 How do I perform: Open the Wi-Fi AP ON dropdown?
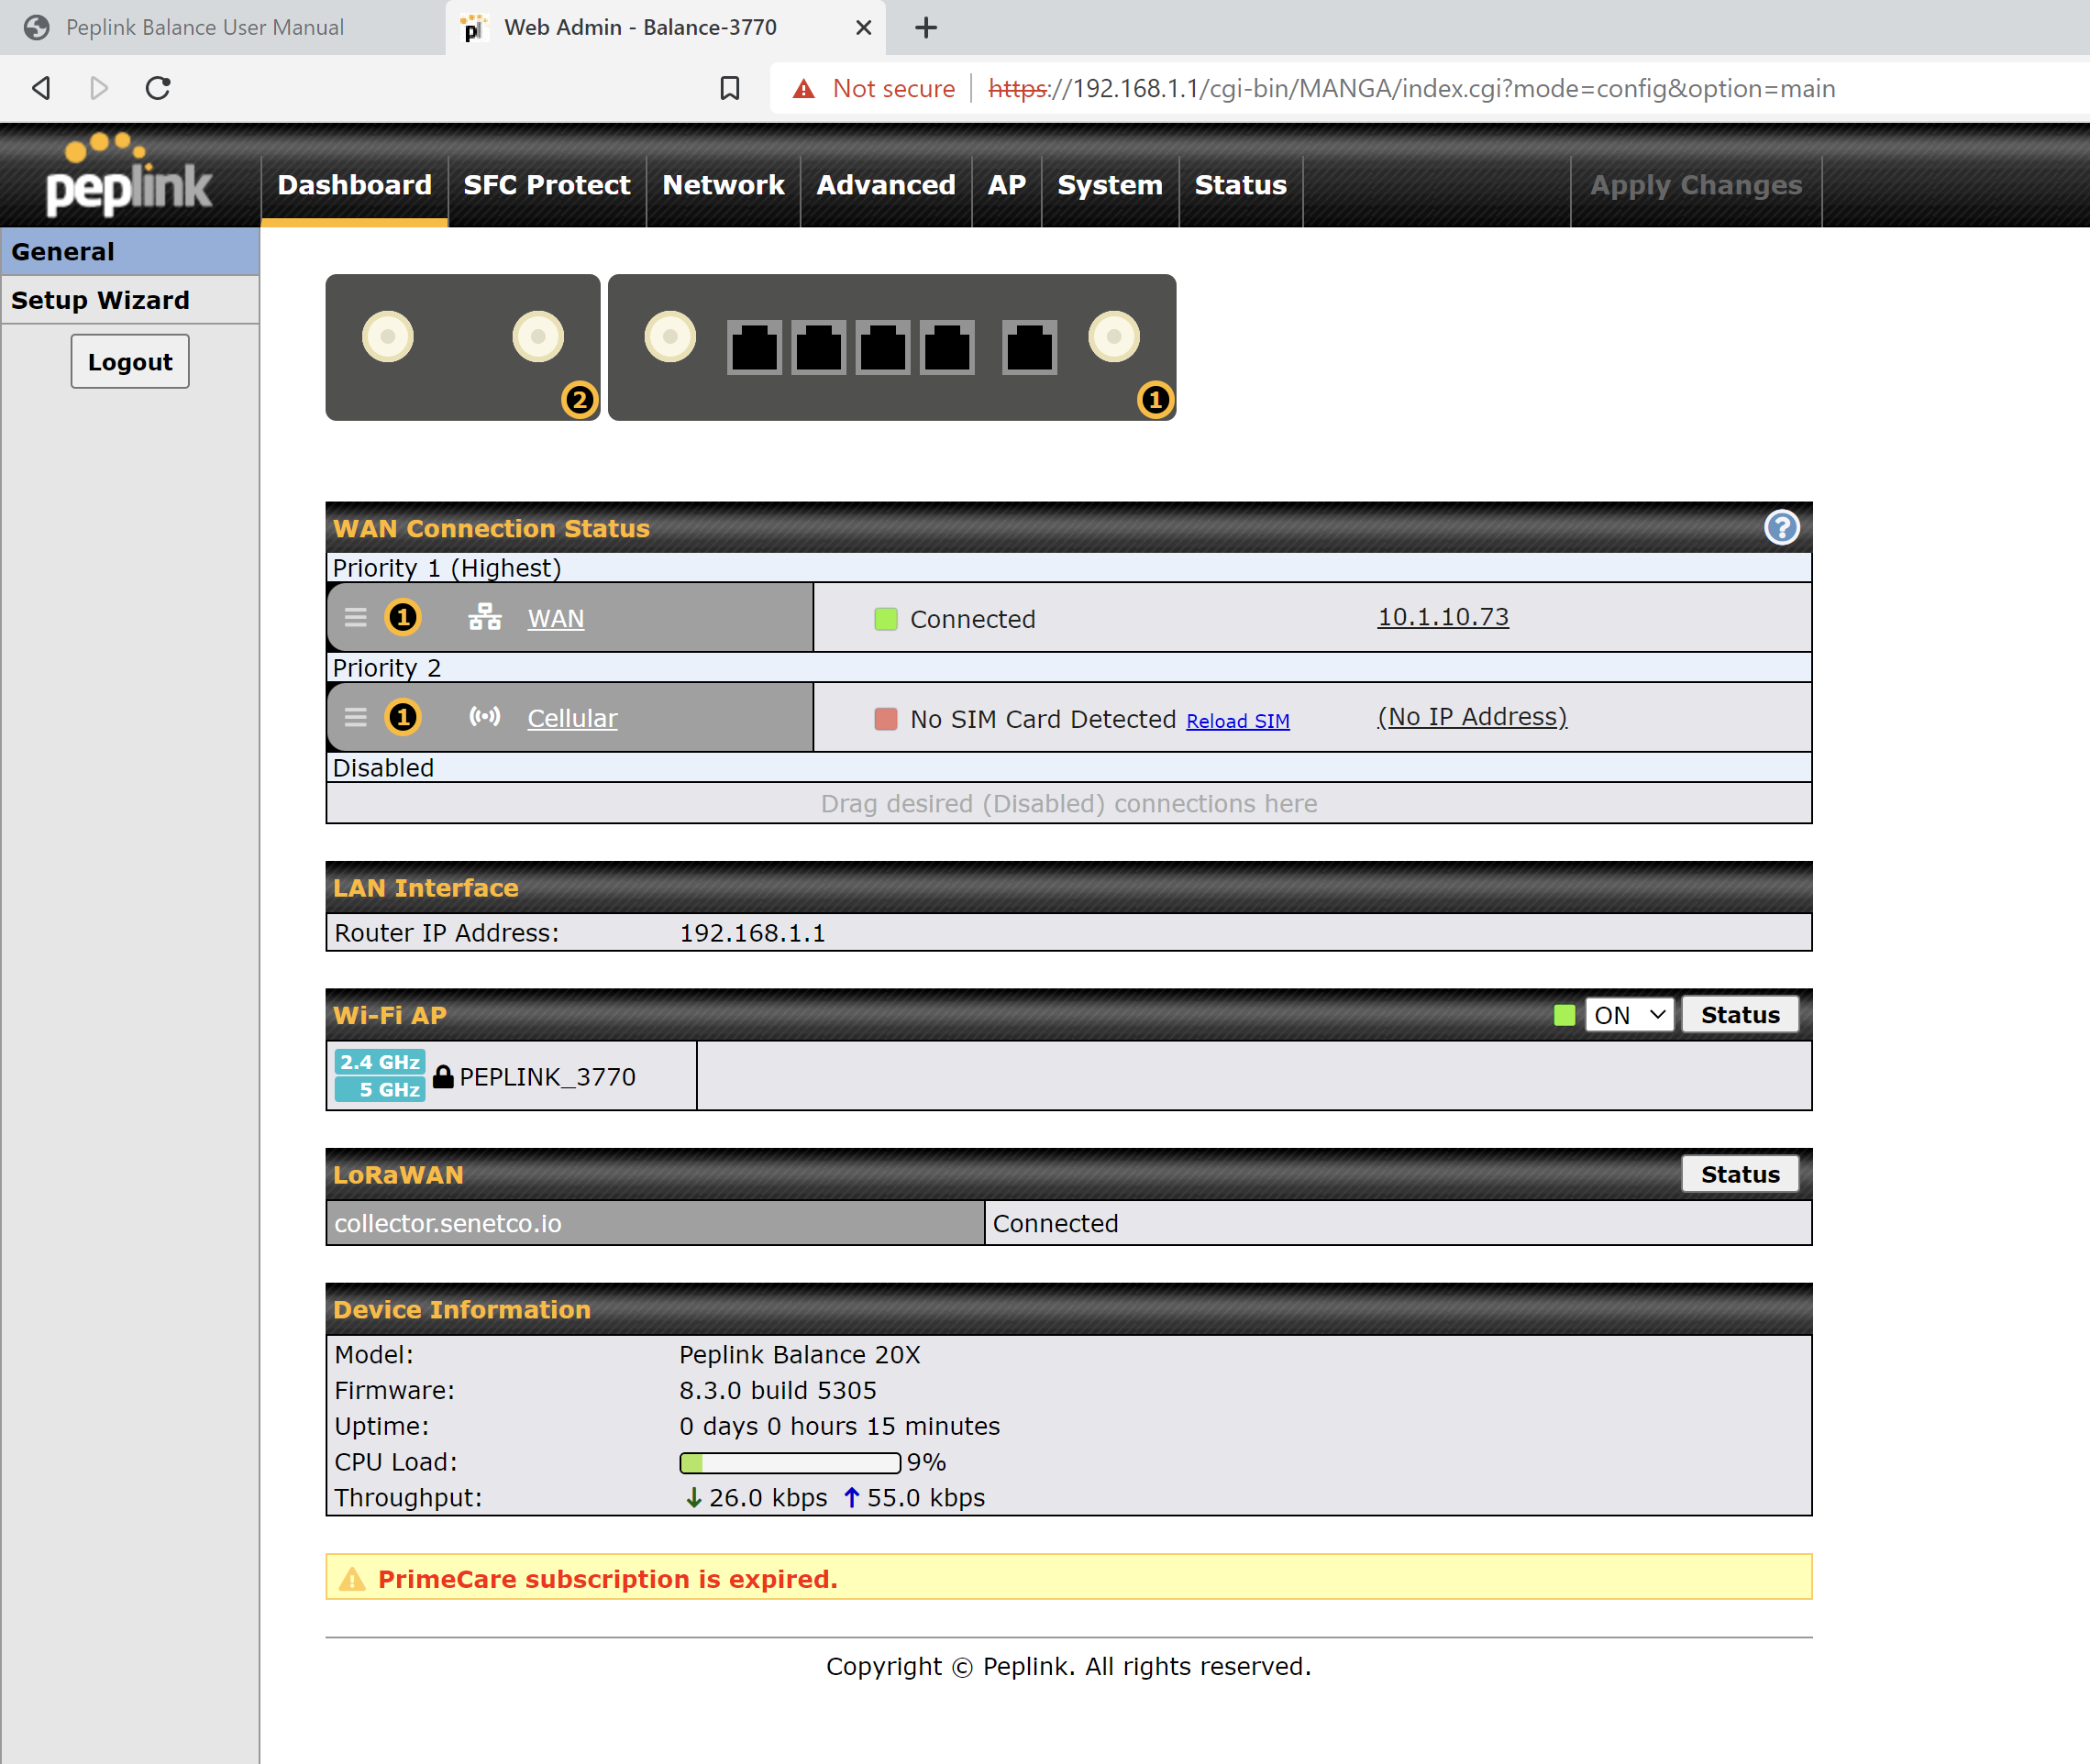pos(1629,1015)
